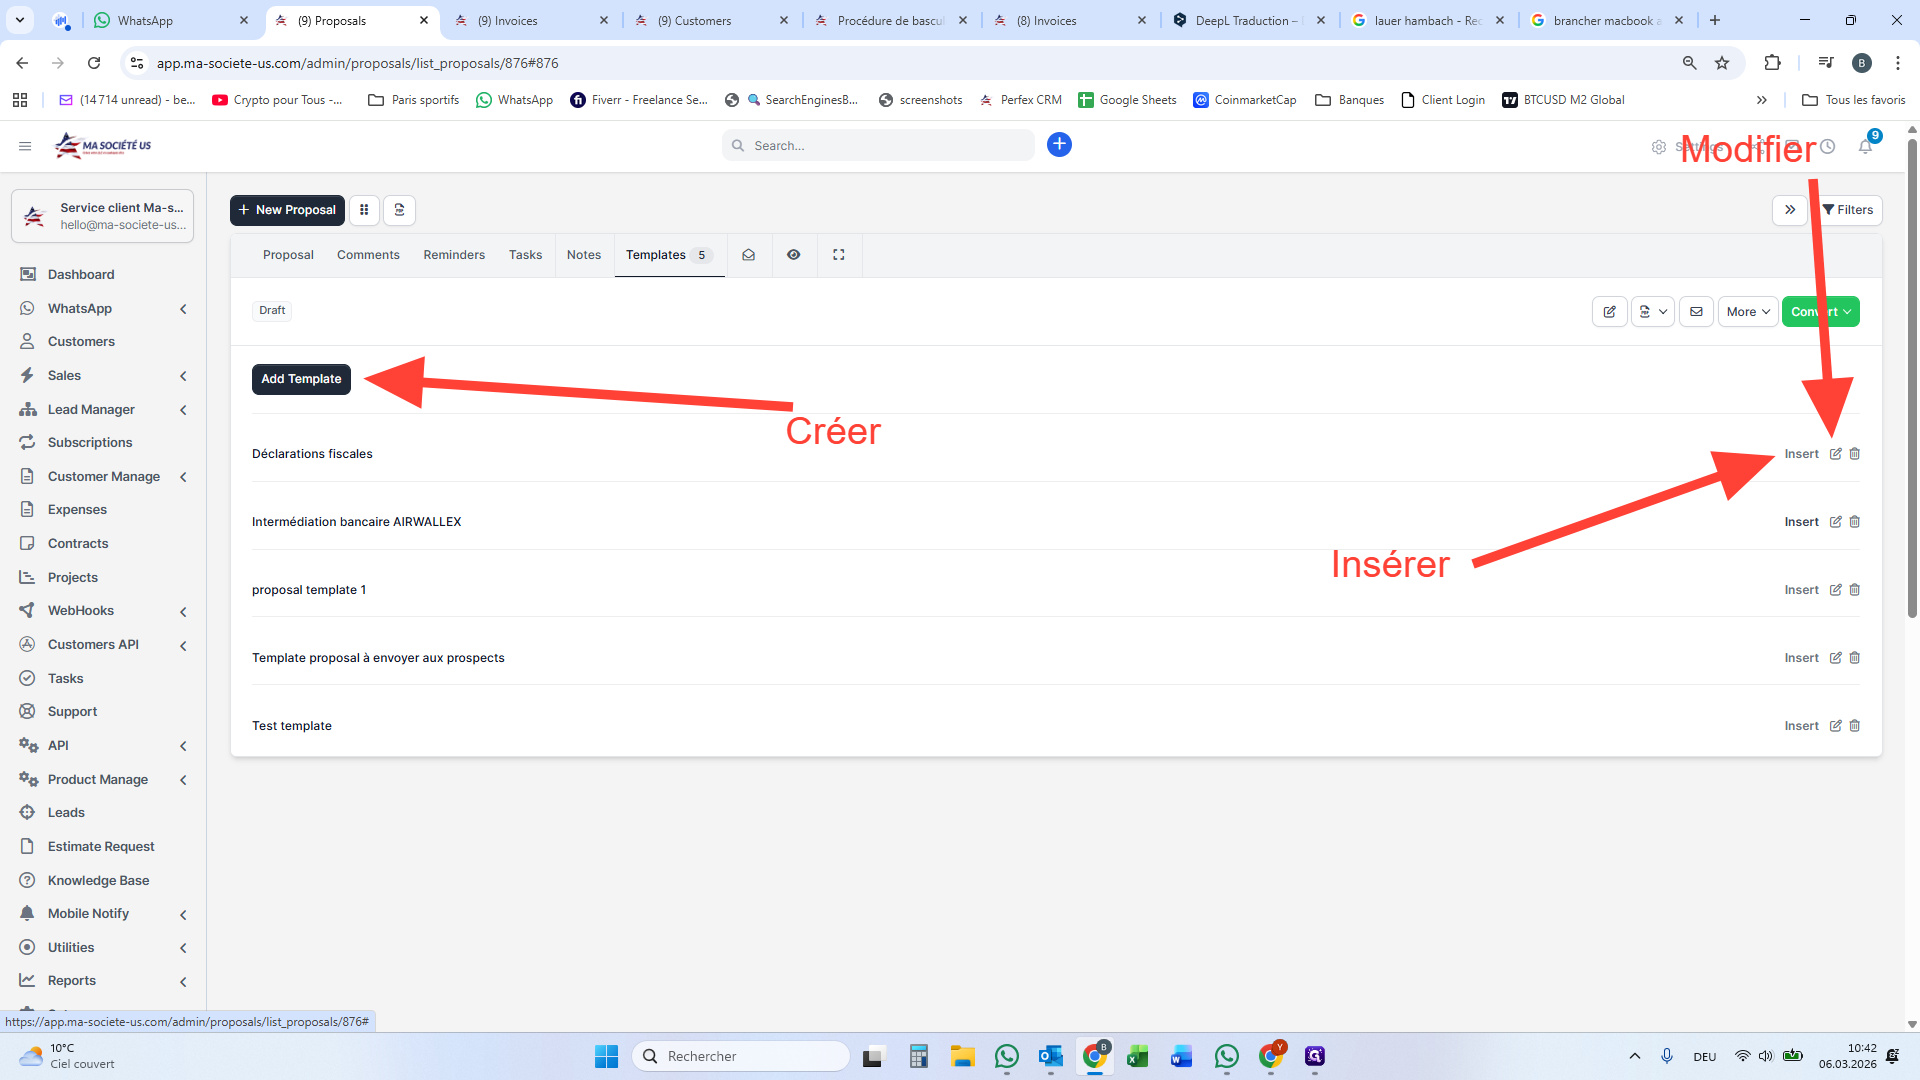This screenshot has width=1920, height=1080.
Task: Open the More dropdown
Action: tap(1747, 312)
